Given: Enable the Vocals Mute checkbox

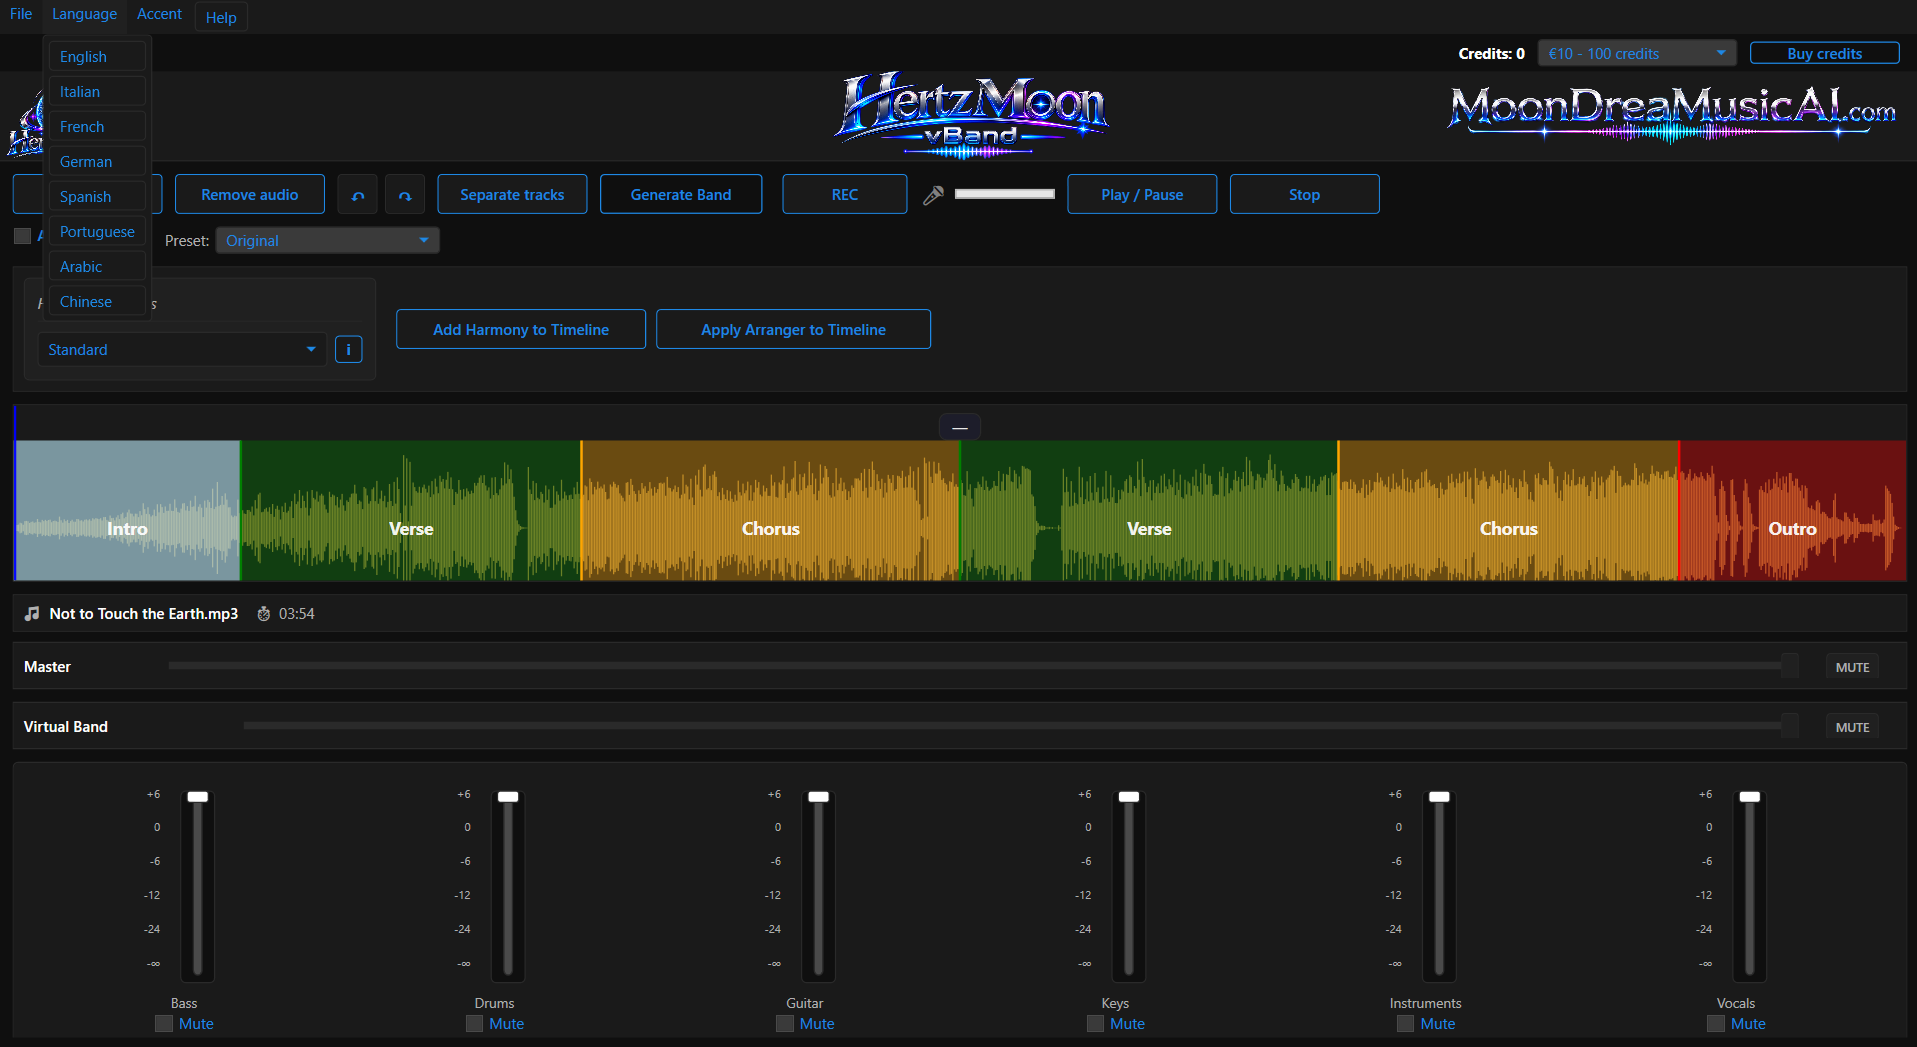Looking at the screenshot, I should pyautogui.click(x=1716, y=1024).
